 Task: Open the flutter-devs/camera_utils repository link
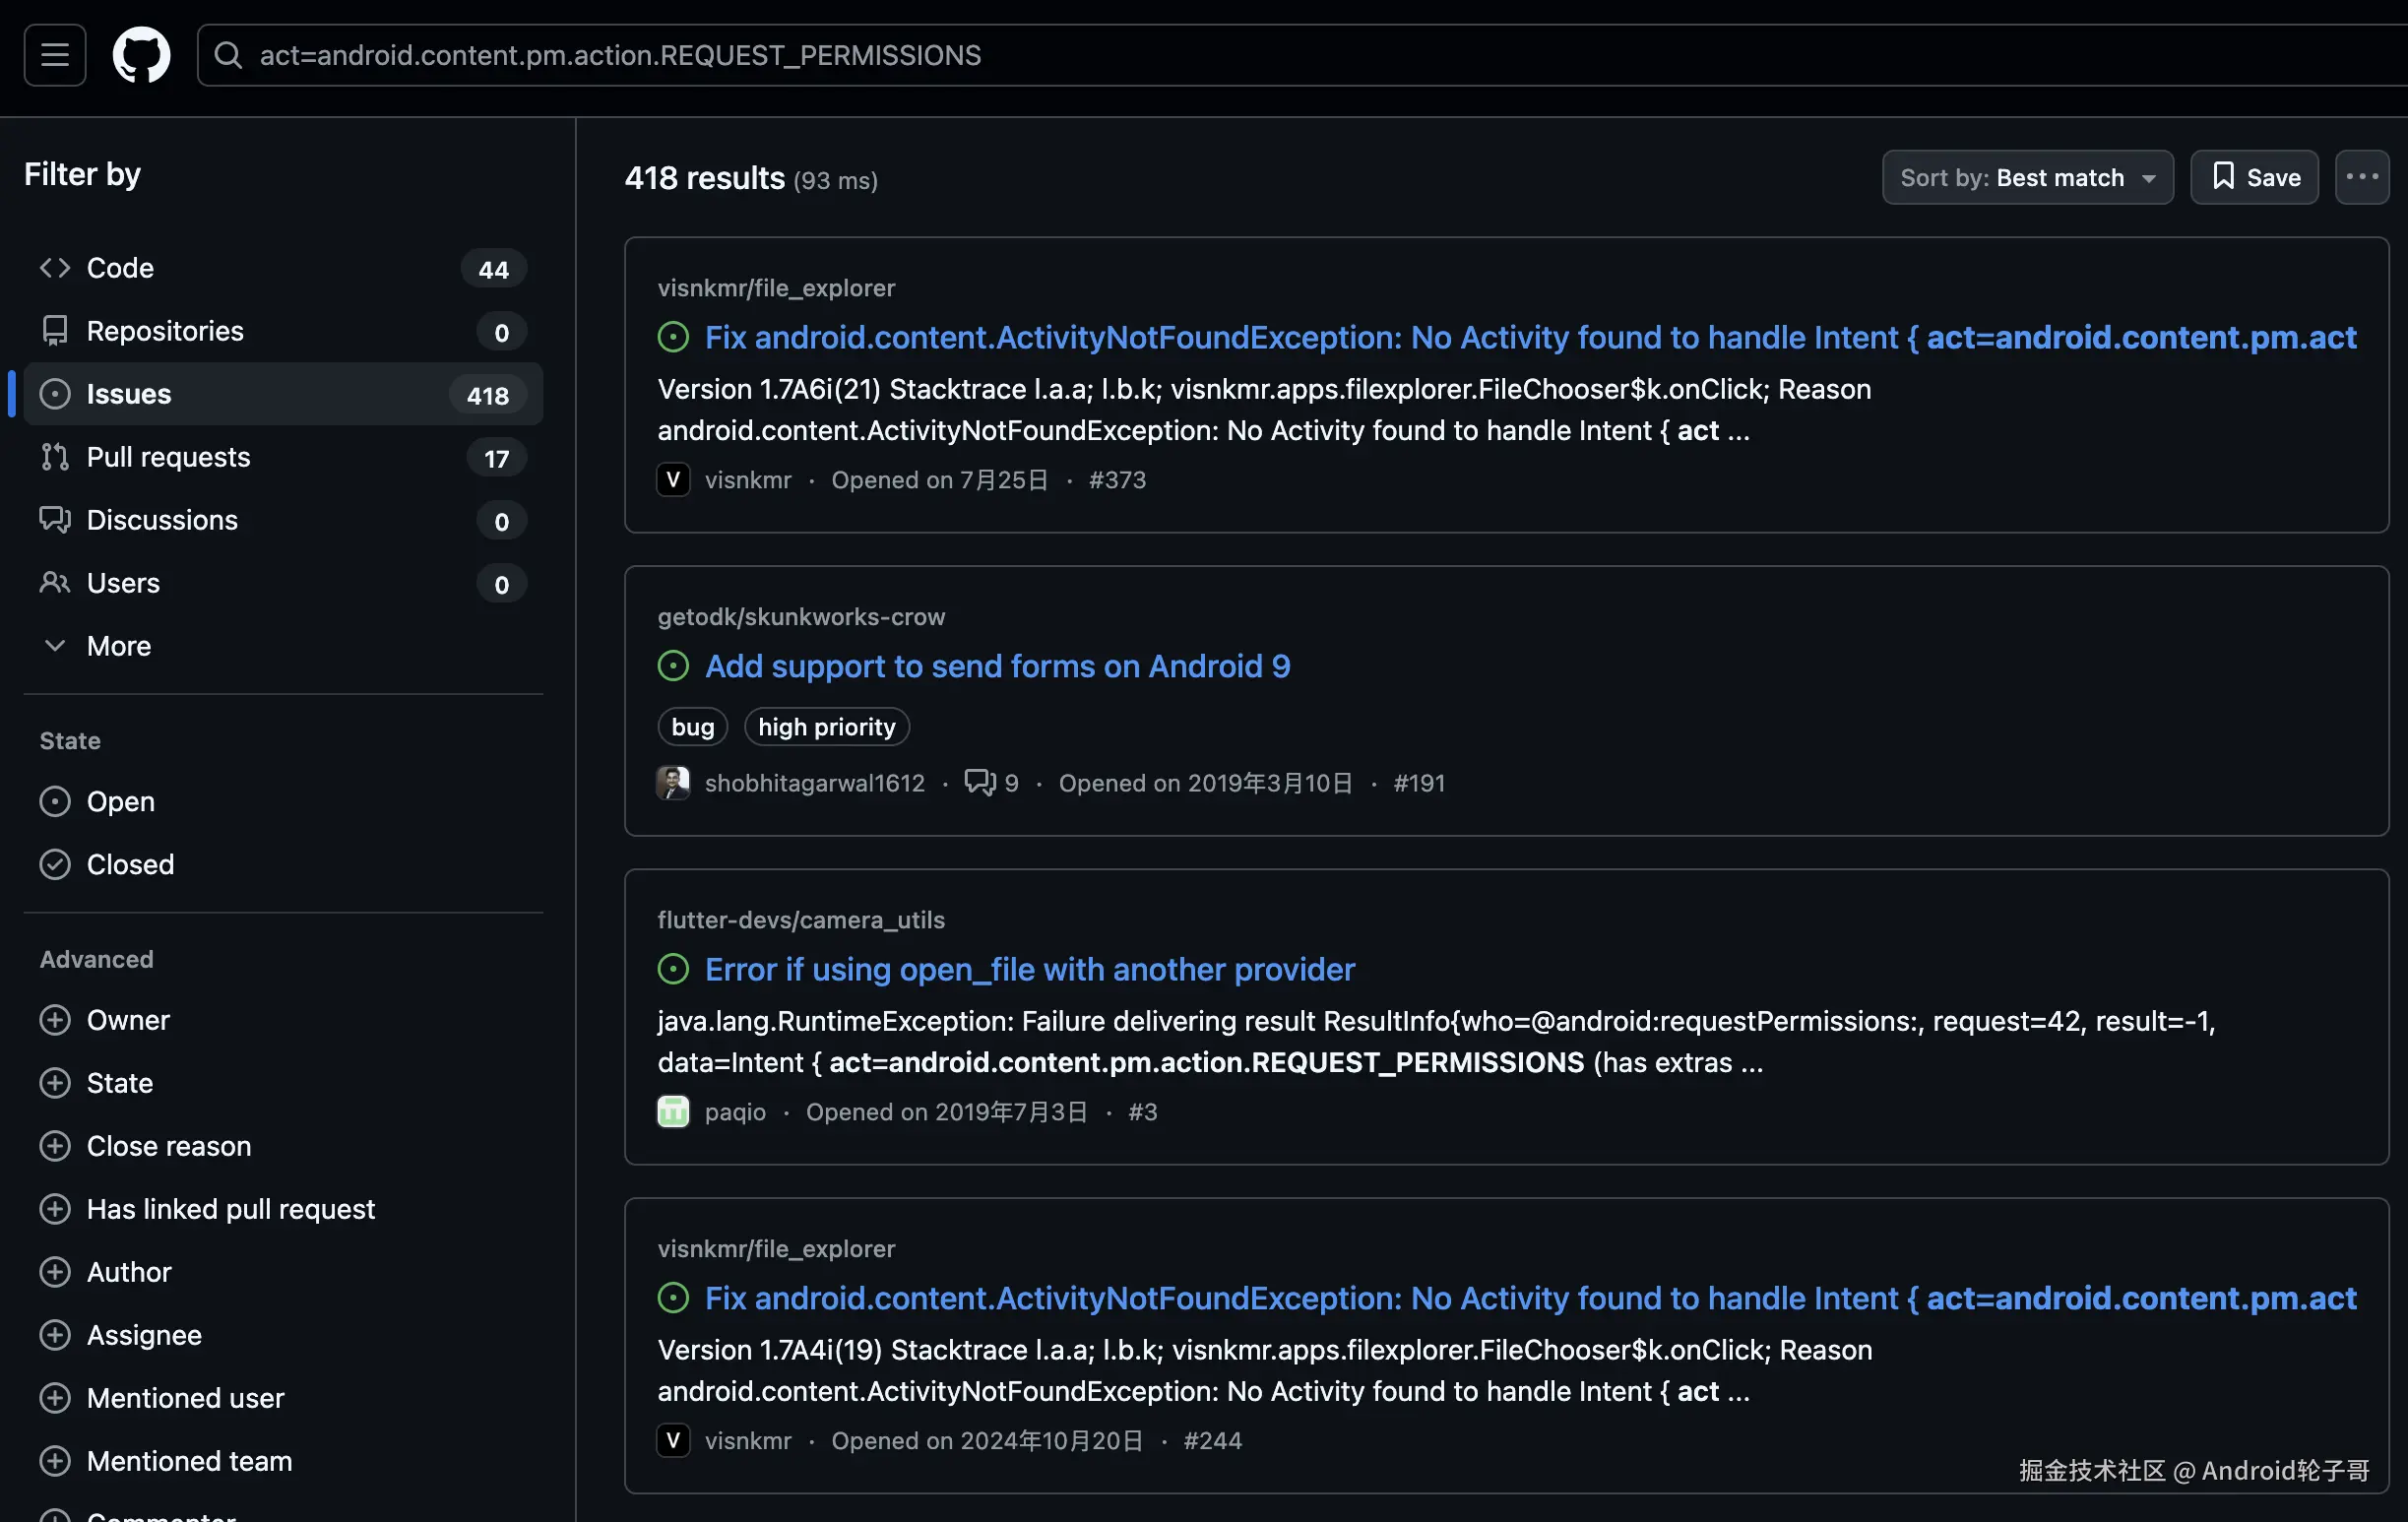click(800, 919)
